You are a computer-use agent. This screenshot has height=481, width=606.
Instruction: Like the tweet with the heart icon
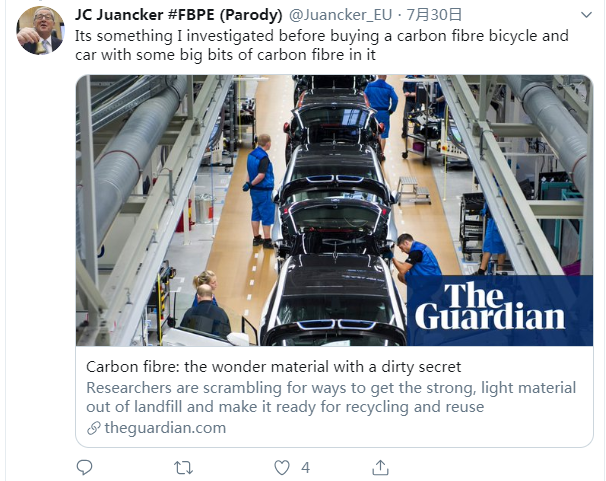click(x=282, y=468)
